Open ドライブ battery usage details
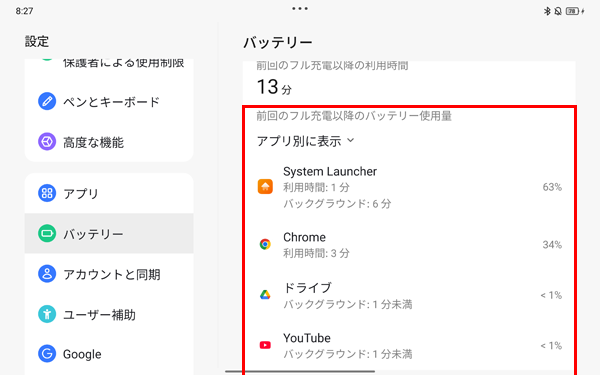 409,295
